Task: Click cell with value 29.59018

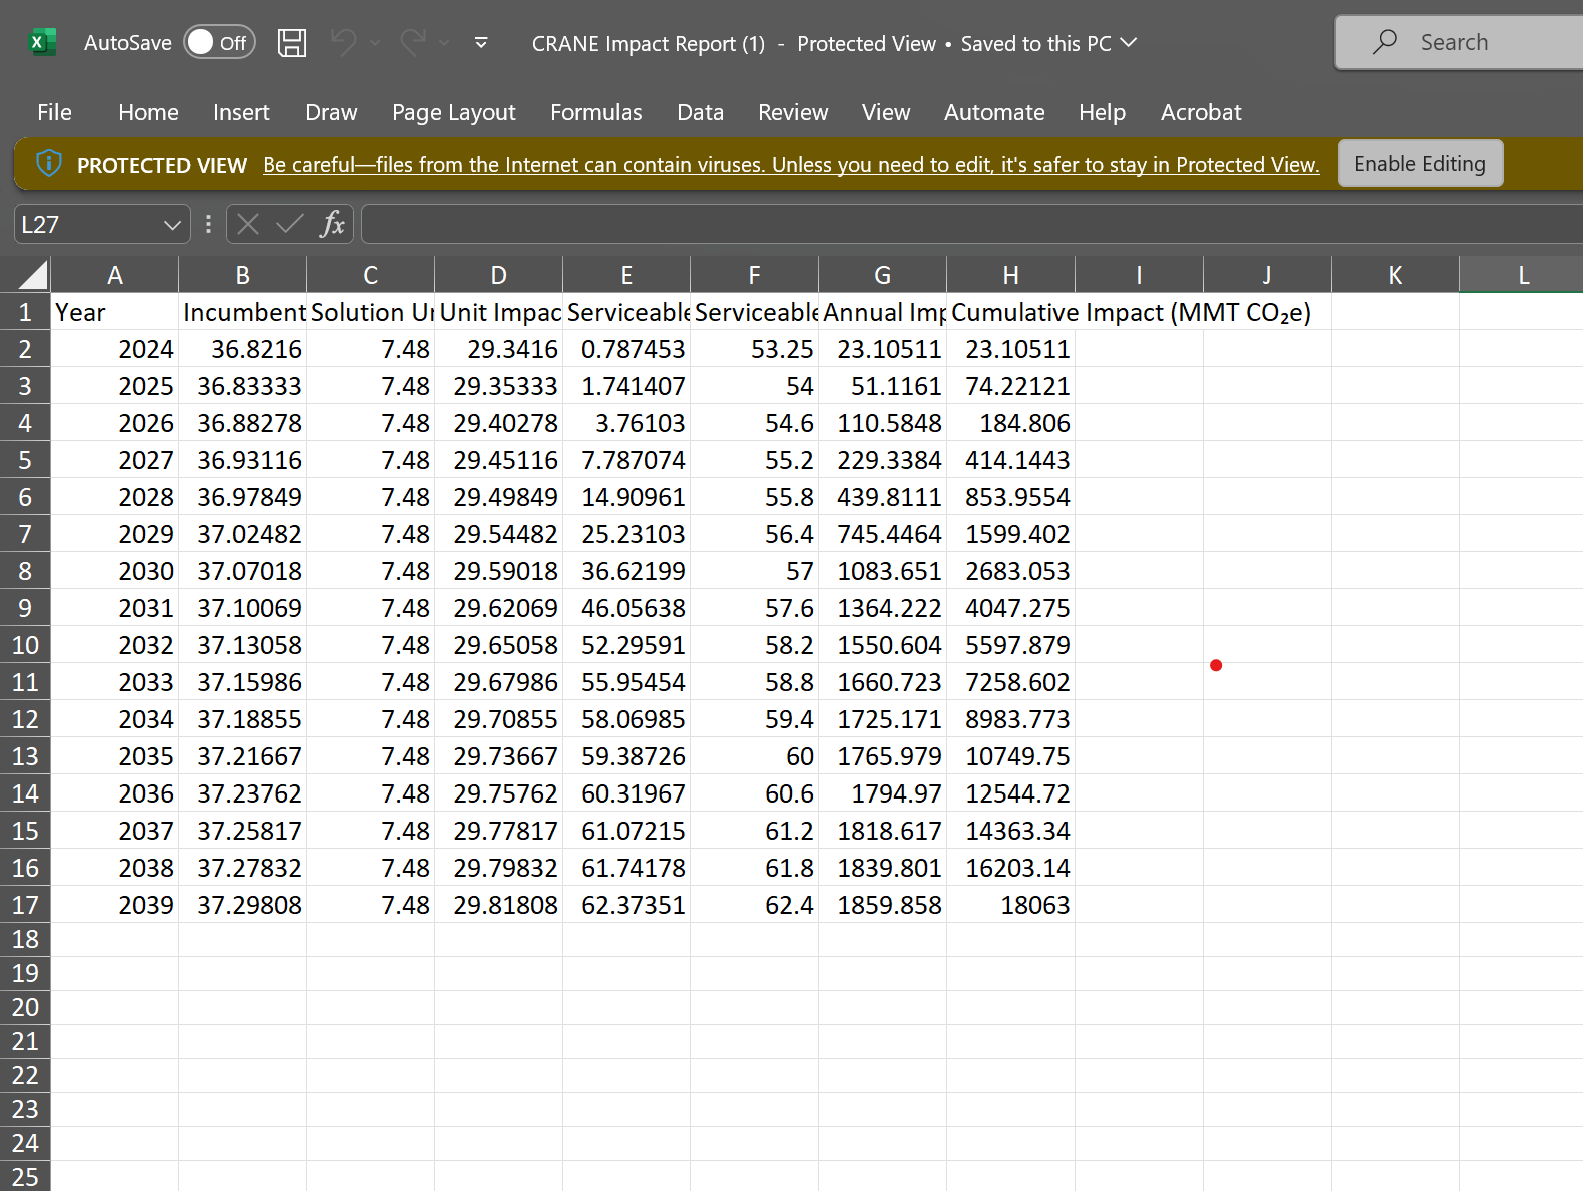Action: click(x=499, y=571)
